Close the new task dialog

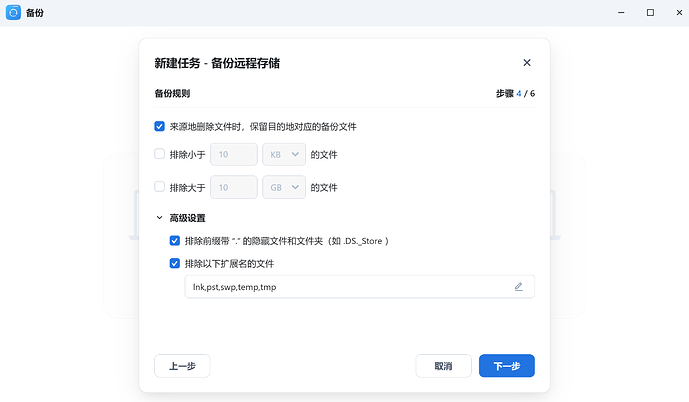coord(527,63)
